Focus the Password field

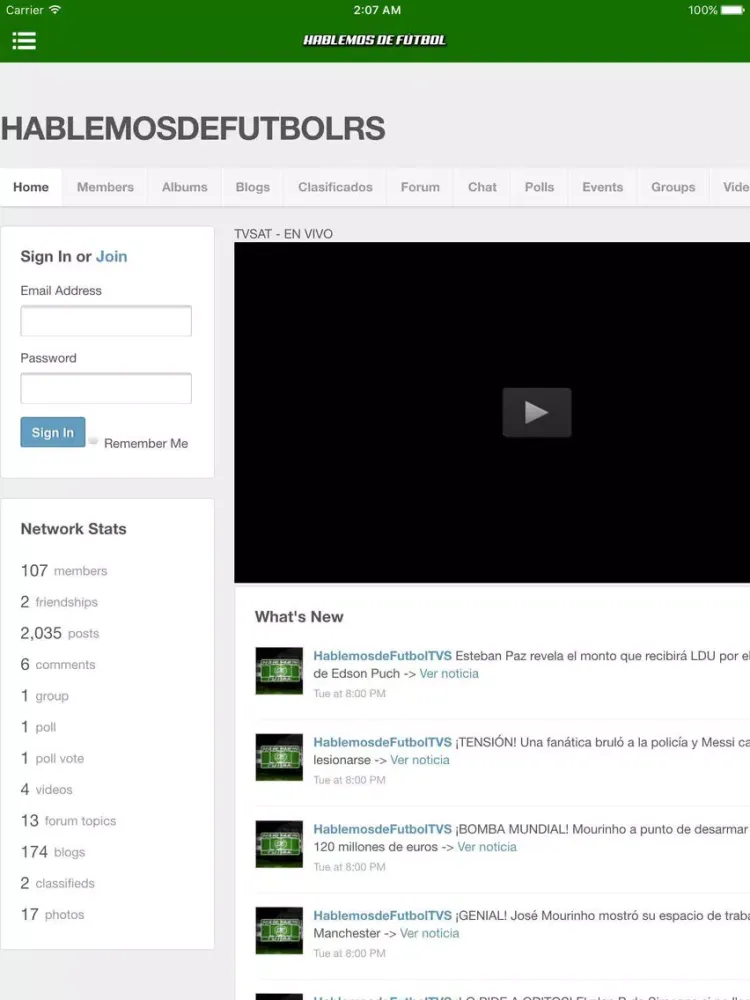pos(106,388)
